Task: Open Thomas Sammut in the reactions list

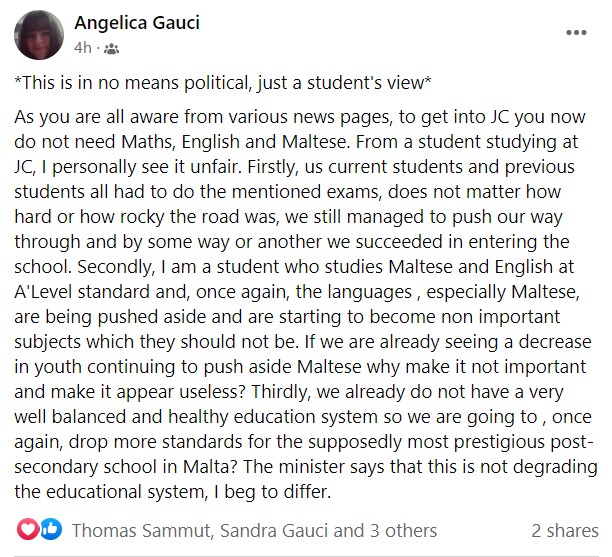Action: click(141, 531)
